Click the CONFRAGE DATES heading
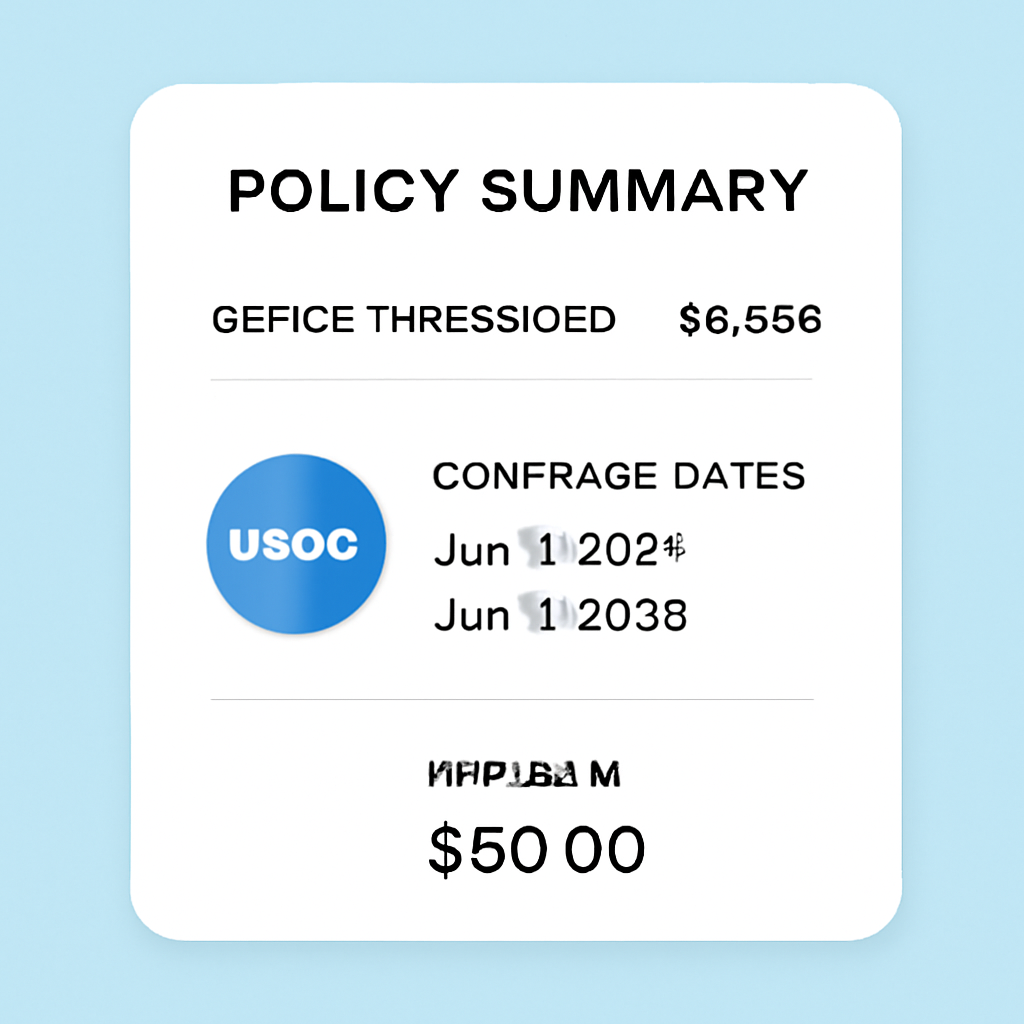The width and height of the screenshot is (1024, 1024). (x=619, y=476)
